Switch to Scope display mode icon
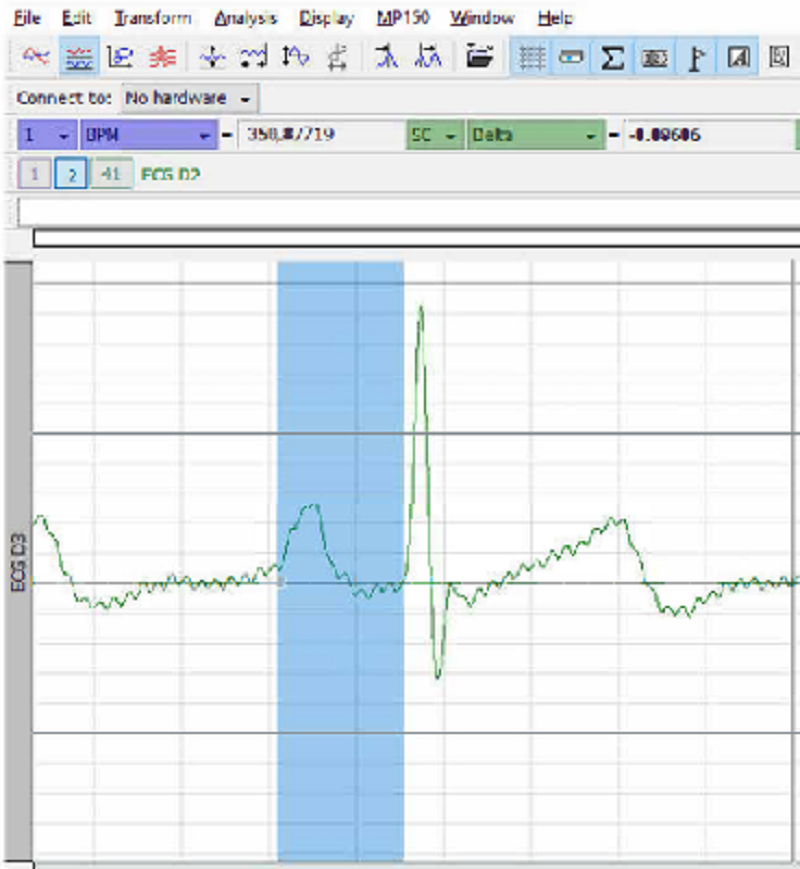Image resolution: width=800 pixels, height=869 pixels. (36, 57)
